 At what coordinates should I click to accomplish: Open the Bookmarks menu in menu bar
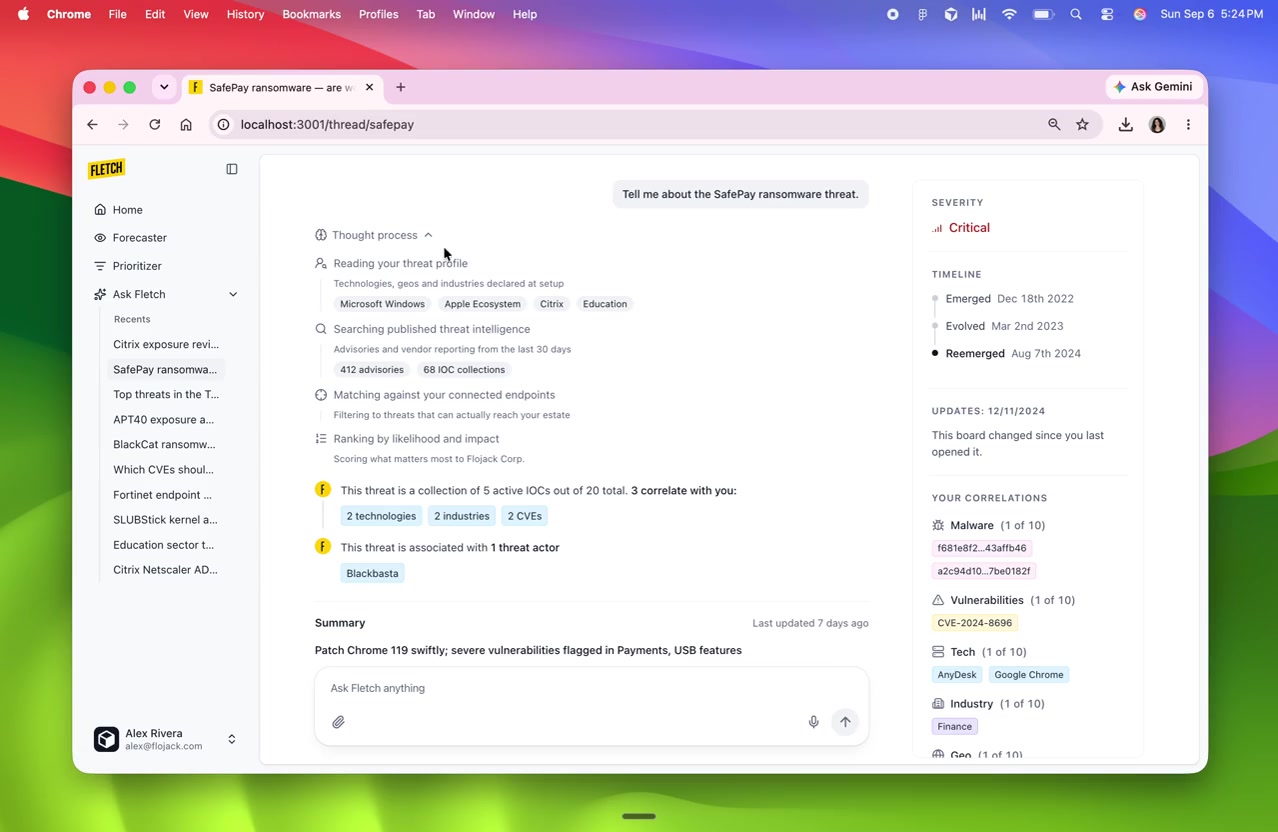click(x=311, y=14)
